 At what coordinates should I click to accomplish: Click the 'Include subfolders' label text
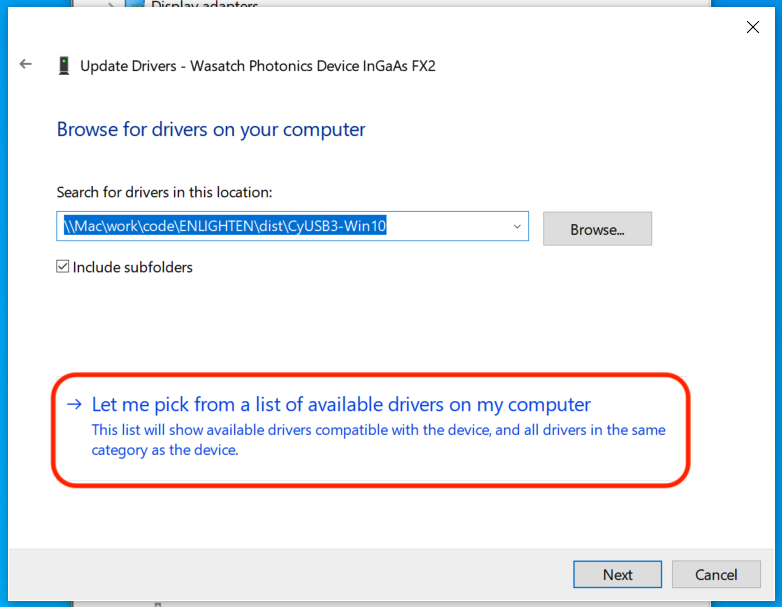132,267
